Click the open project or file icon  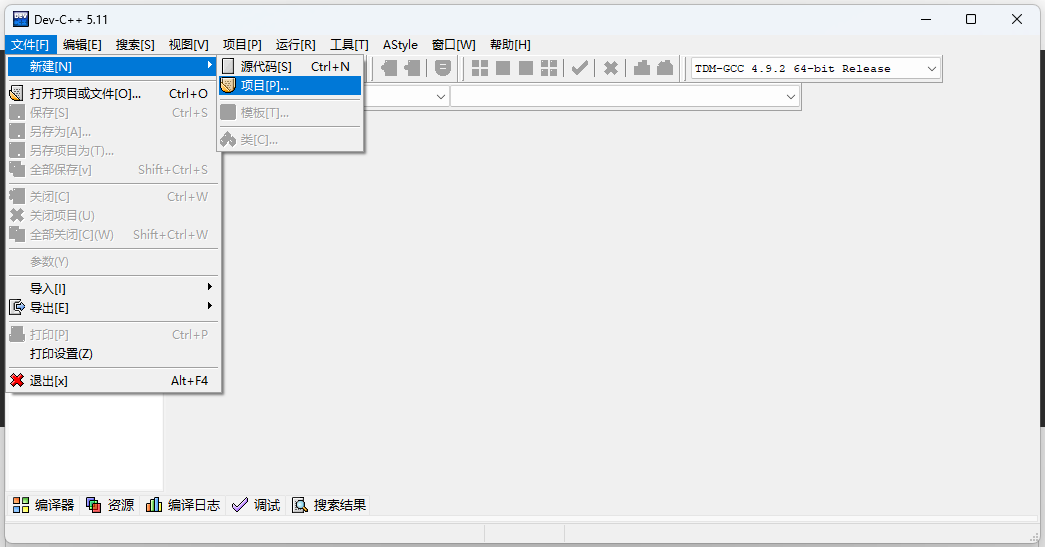pos(17,94)
